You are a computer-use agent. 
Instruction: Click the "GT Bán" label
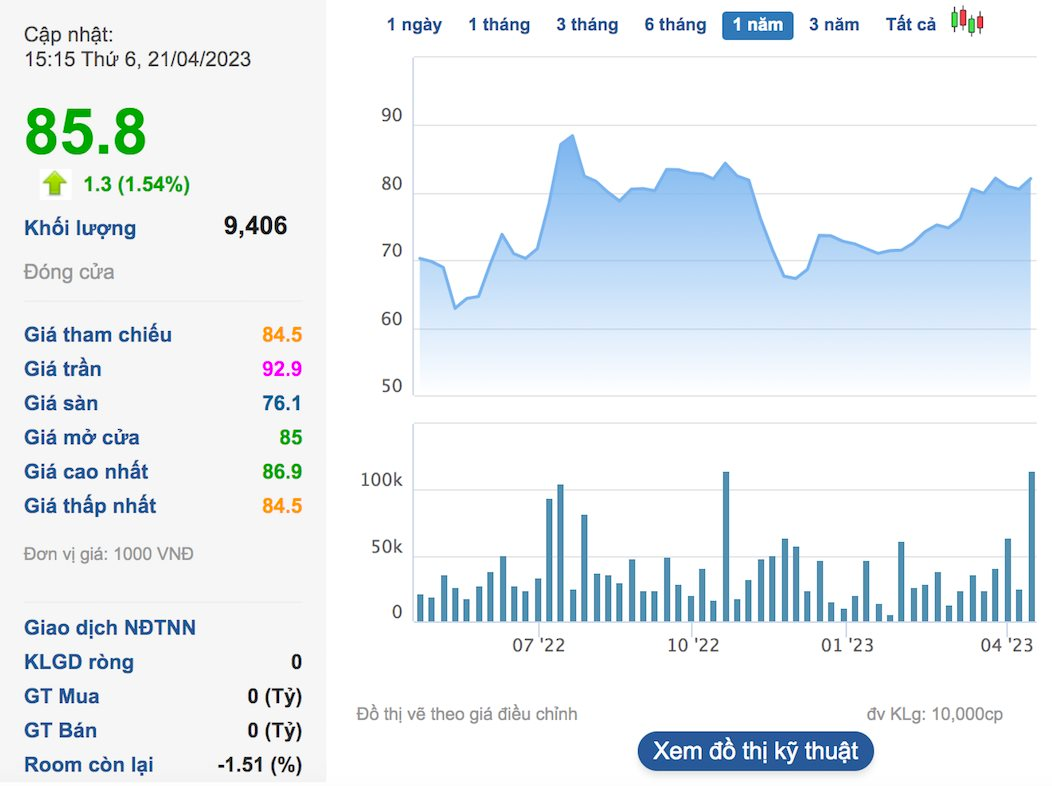pos(60,730)
